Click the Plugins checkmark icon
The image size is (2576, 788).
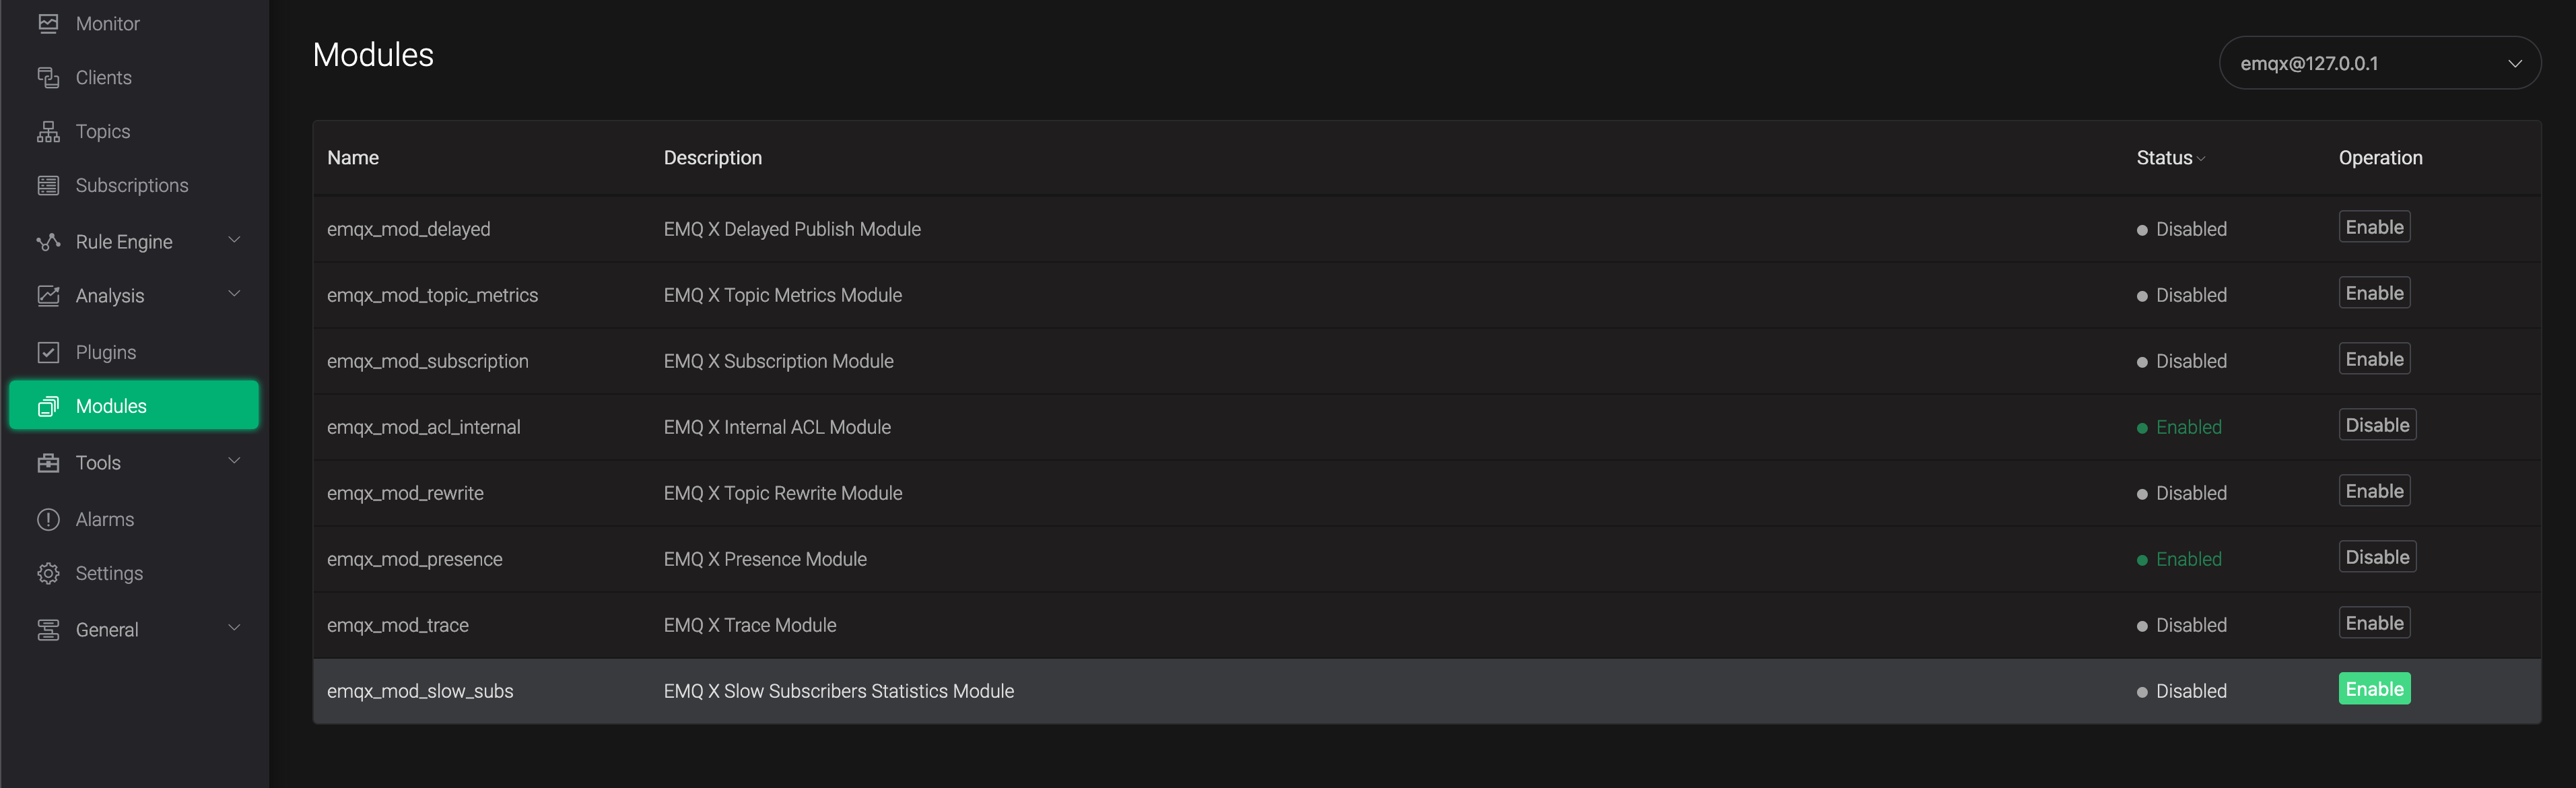pyautogui.click(x=48, y=353)
